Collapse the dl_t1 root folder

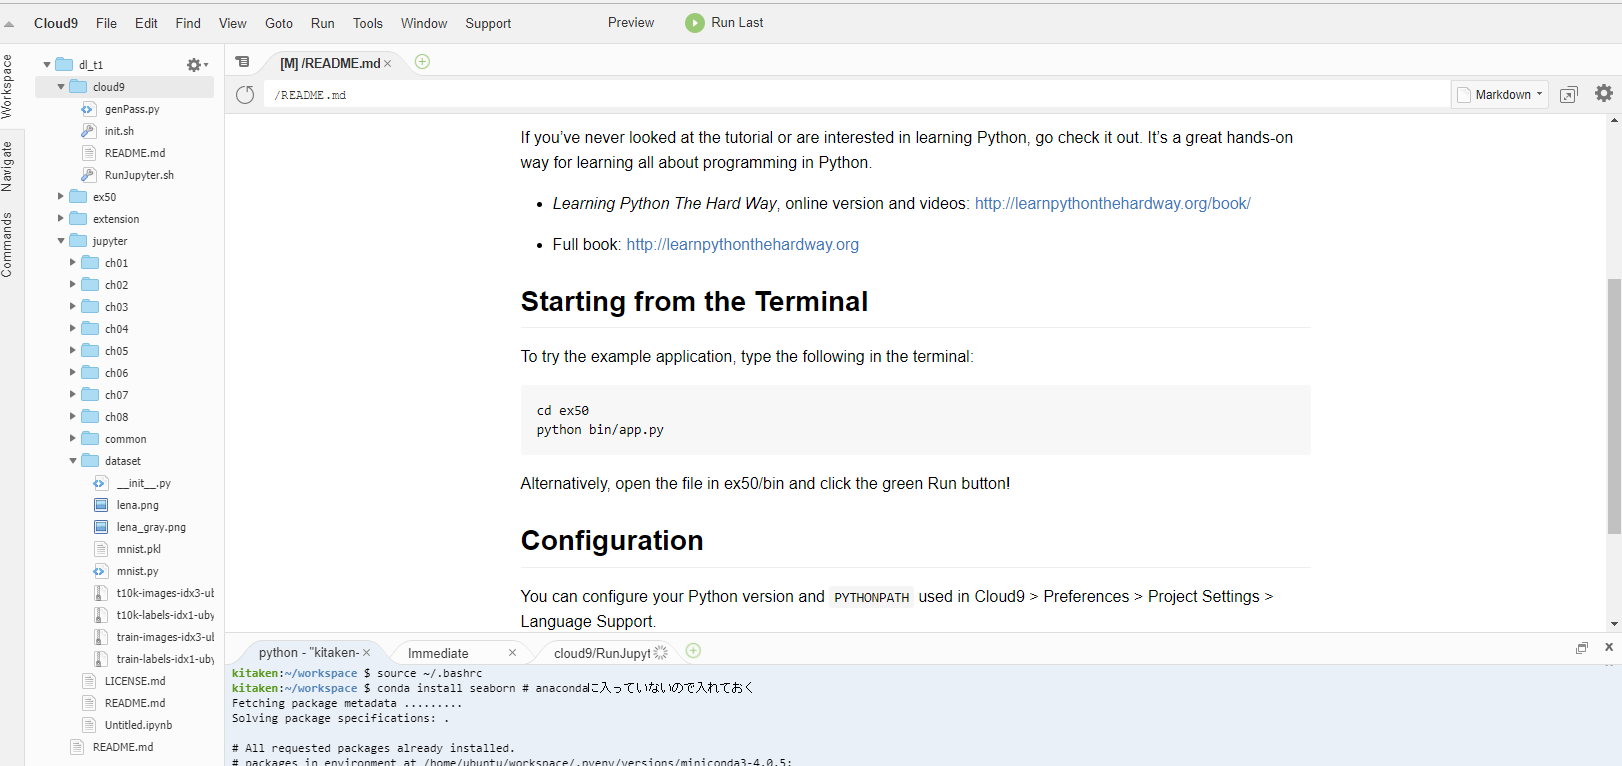(47, 65)
